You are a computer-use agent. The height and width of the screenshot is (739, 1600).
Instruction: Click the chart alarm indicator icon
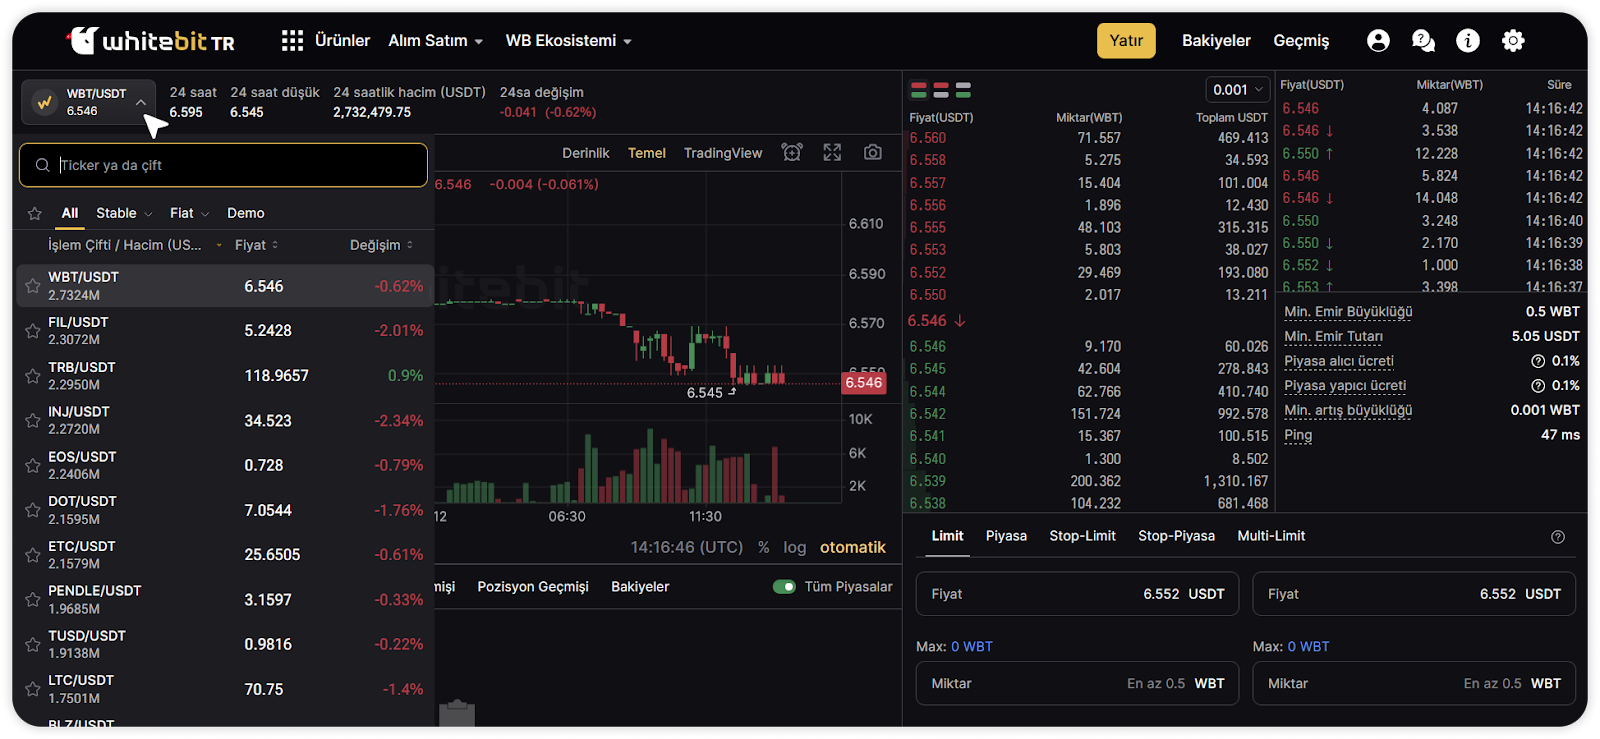tap(792, 153)
